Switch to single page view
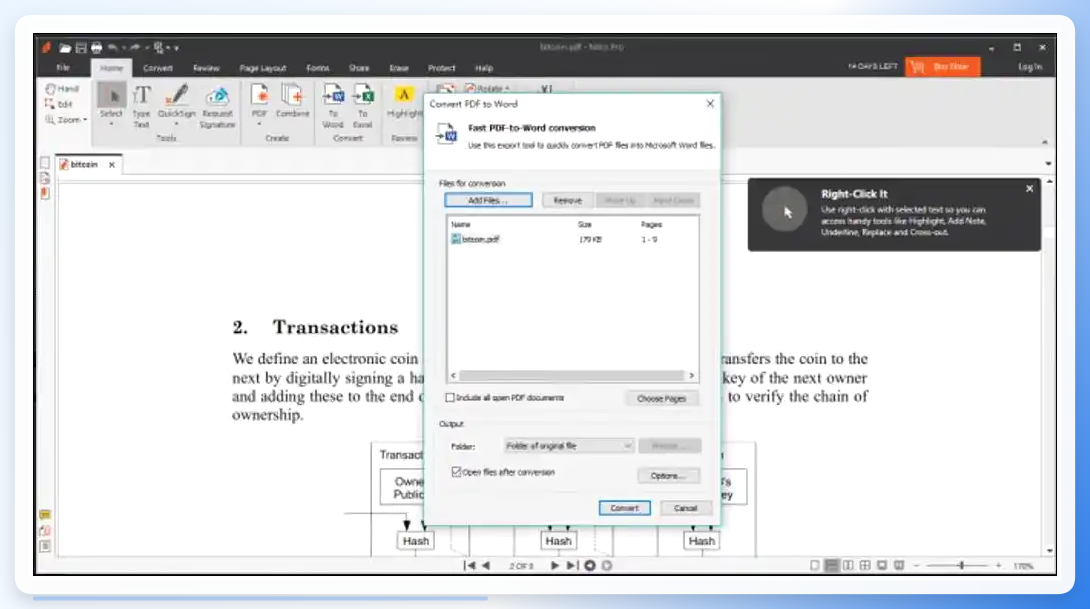 (x=815, y=566)
